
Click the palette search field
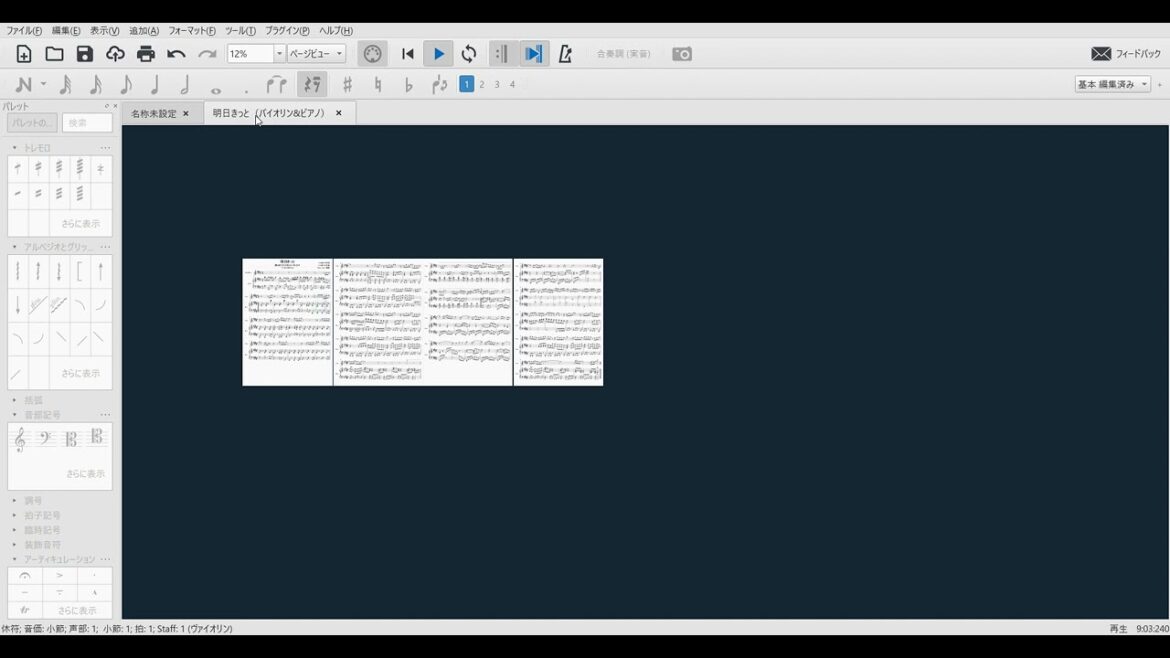tap(87, 123)
